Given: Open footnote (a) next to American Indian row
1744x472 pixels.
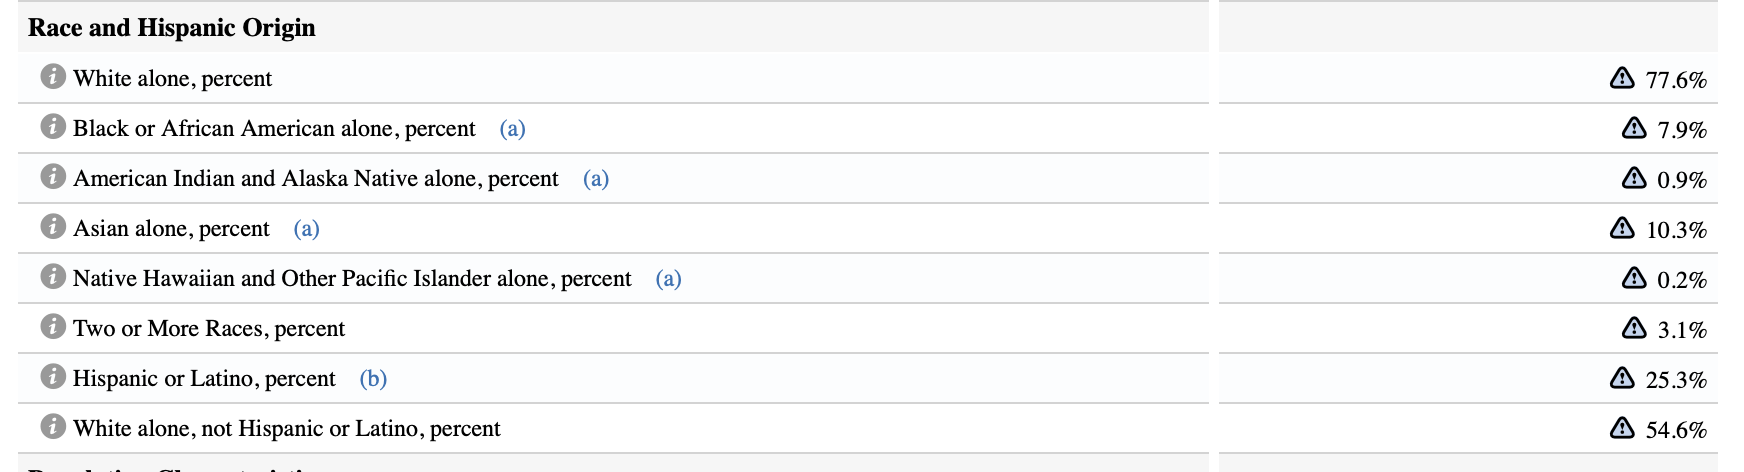Looking at the screenshot, I should click(596, 179).
